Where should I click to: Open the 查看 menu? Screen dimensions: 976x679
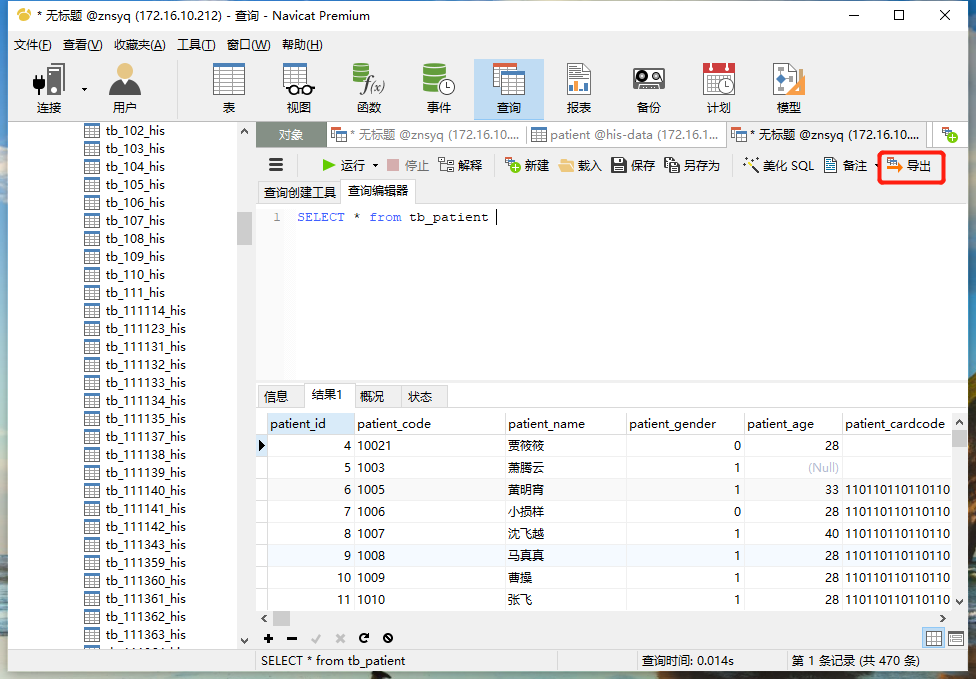(82, 45)
